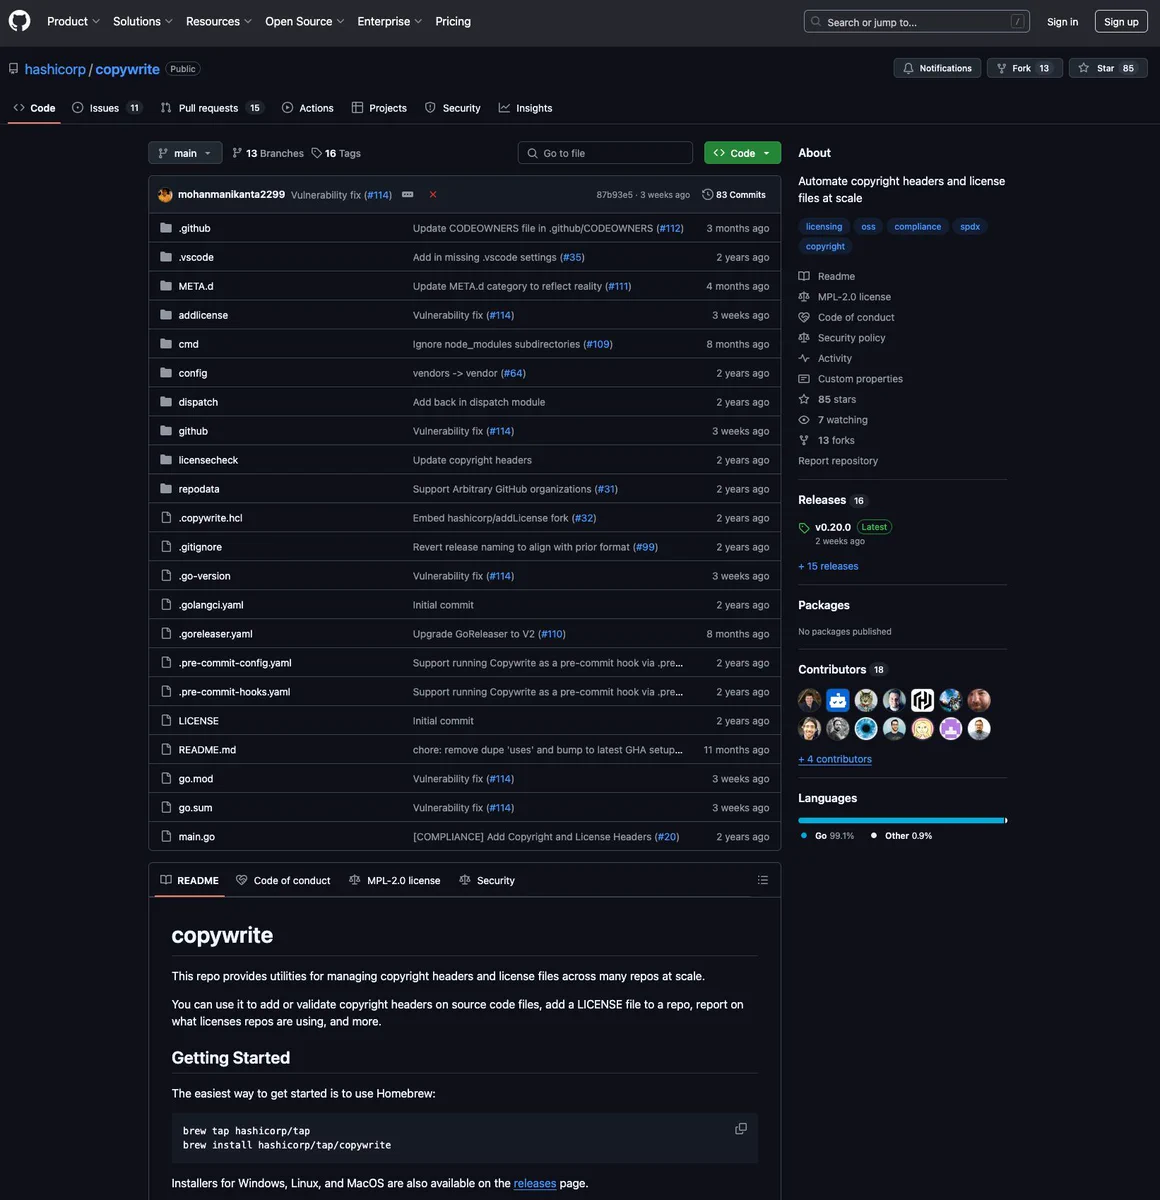Viewport: 1160px width, 1200px height.
Task: Open the Notifications bell button
Action: click(x=937, y=68)
